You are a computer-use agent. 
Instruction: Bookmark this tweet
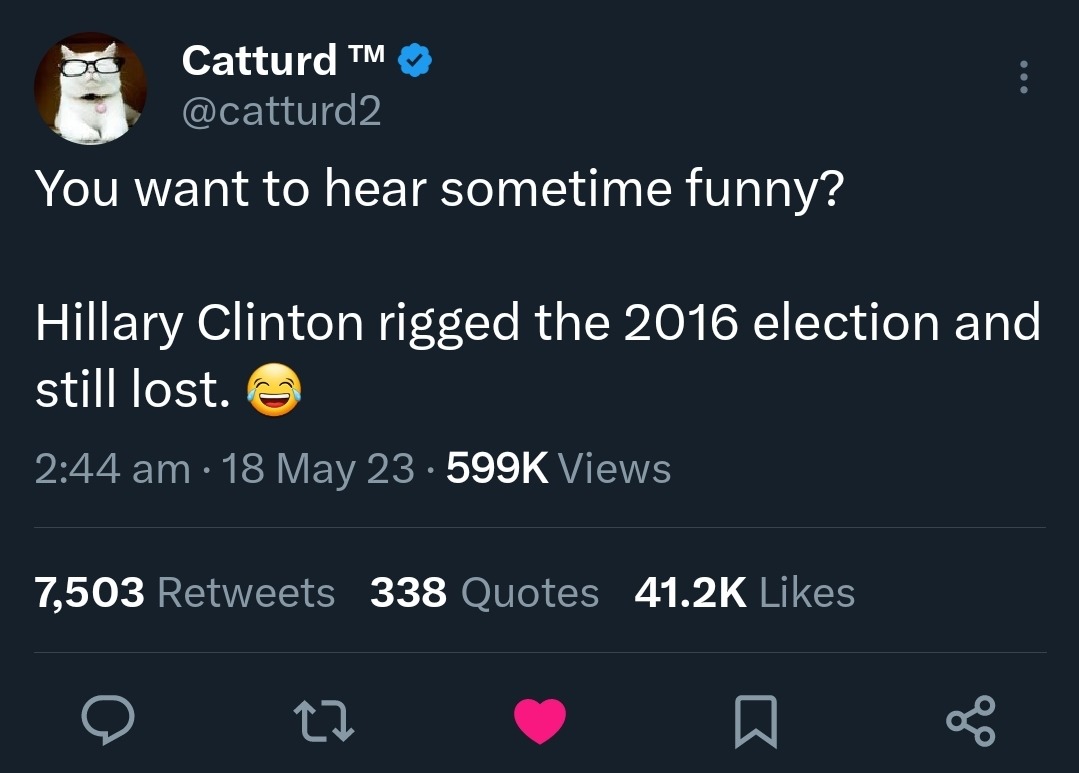point(756,722)
